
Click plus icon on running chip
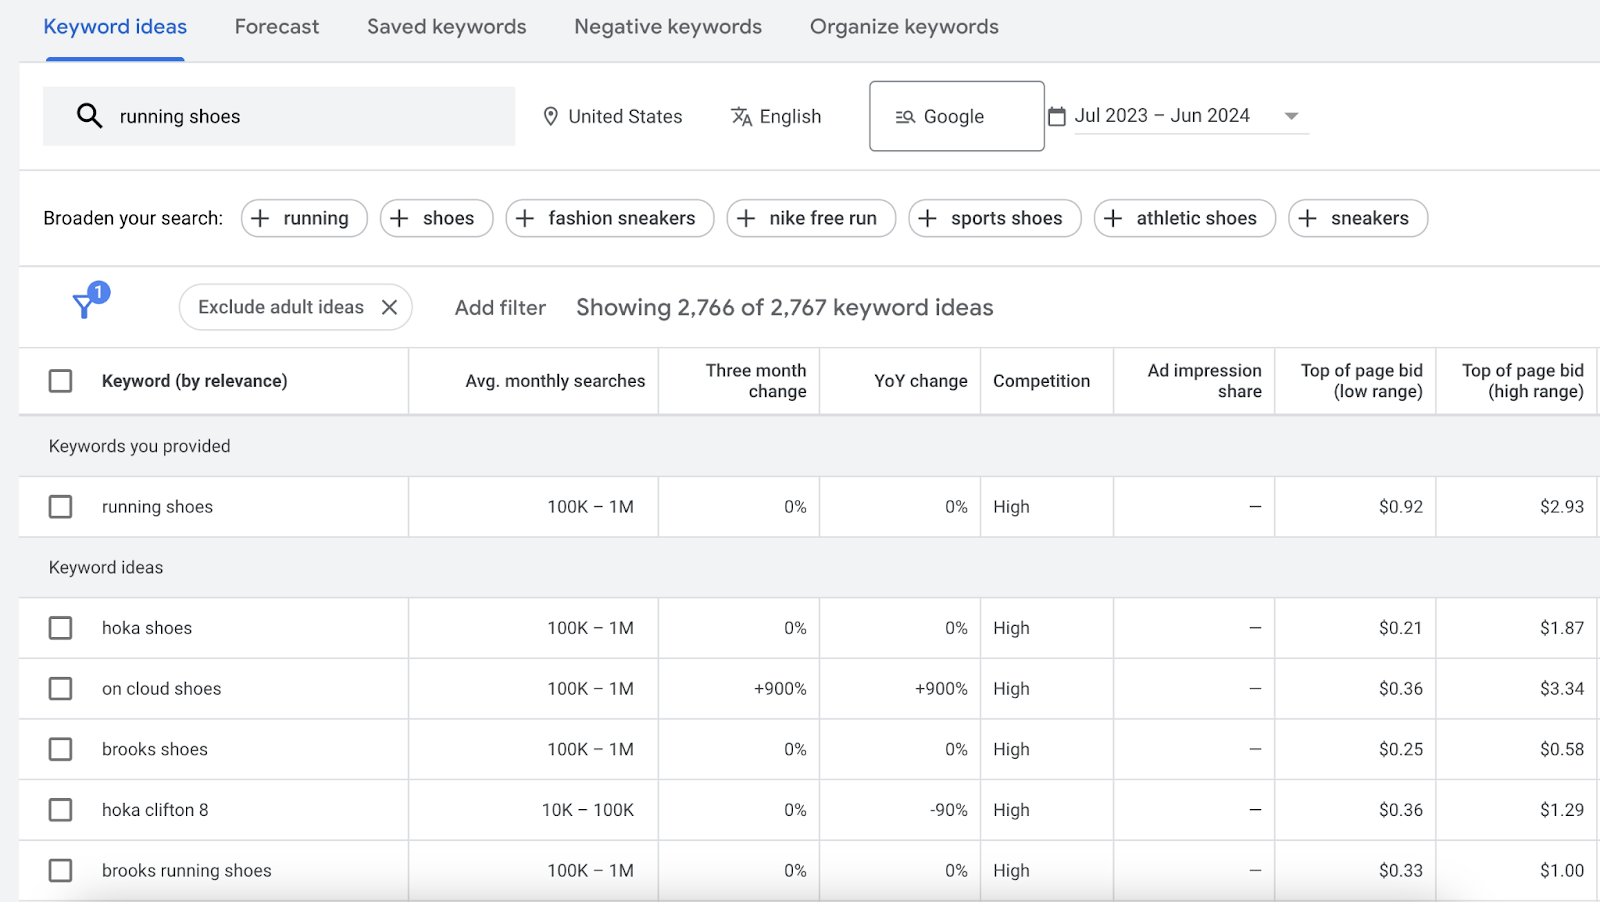tap(260, 218)
